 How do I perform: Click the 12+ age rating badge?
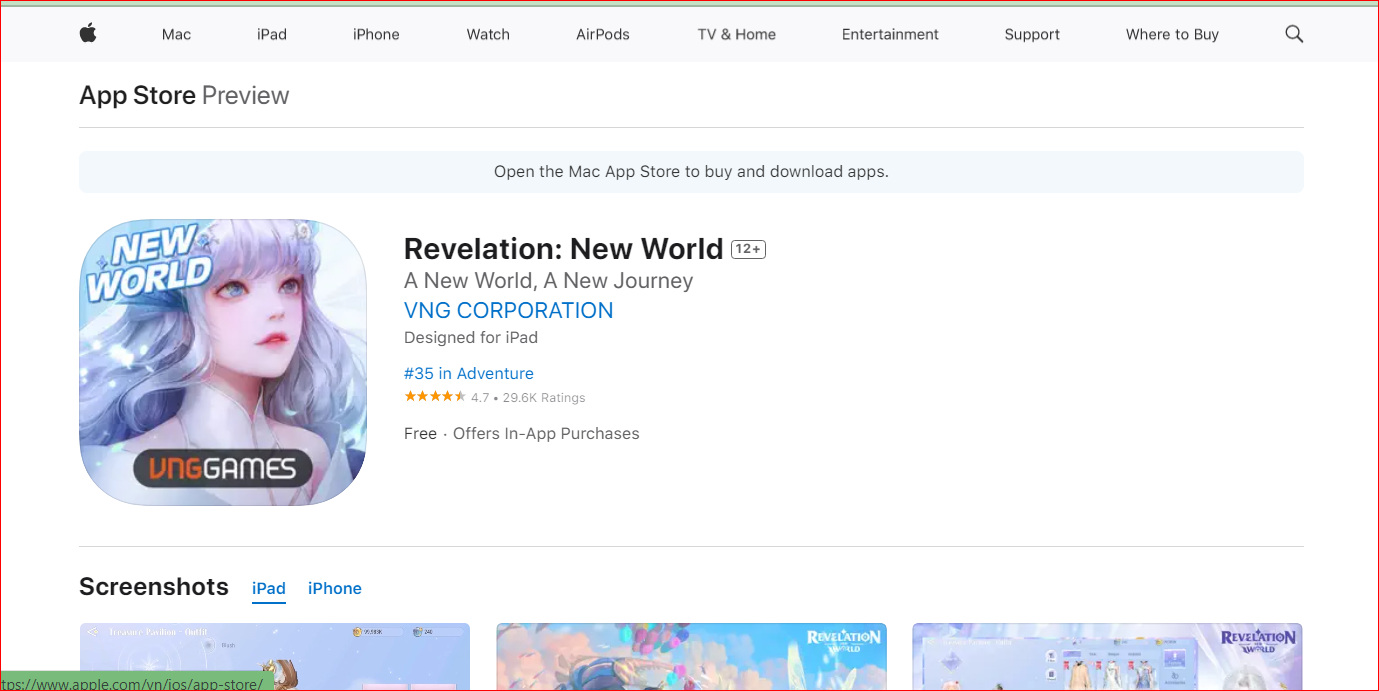point(748,249)
